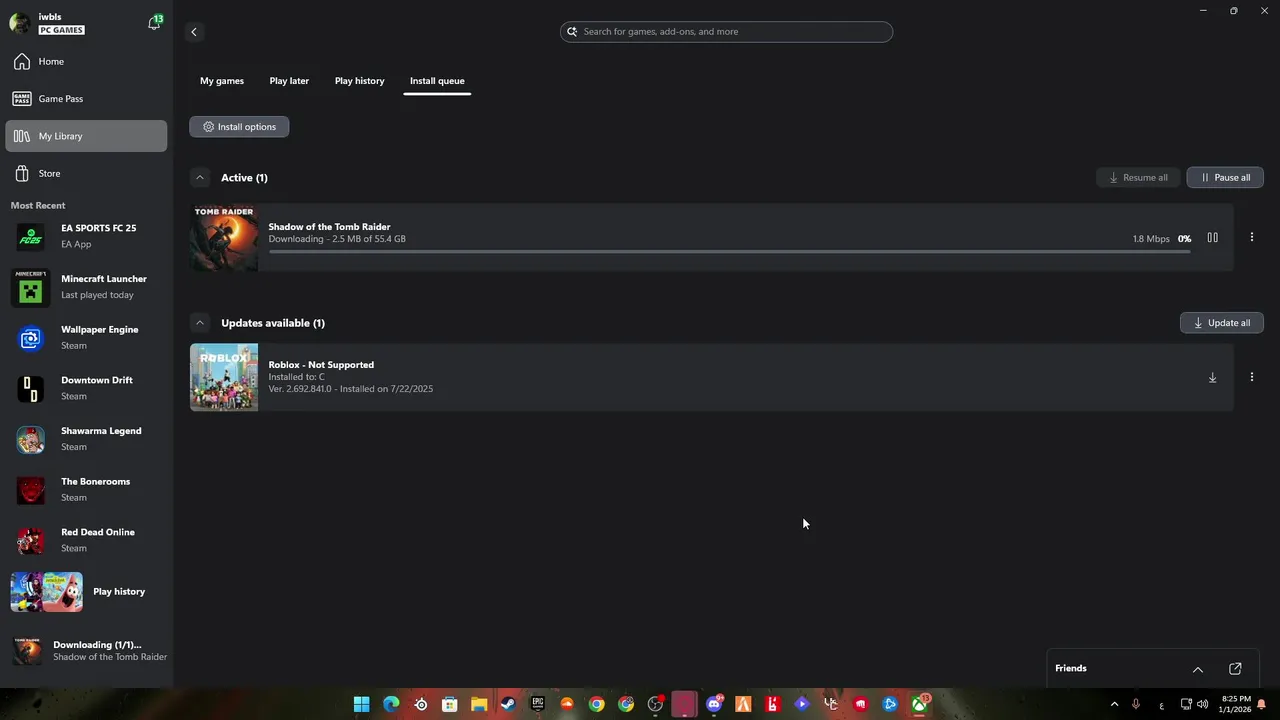Open The Bonerooms from Most Recent
The width and height of the screenshot is (1280, 720).
[86, 490]
